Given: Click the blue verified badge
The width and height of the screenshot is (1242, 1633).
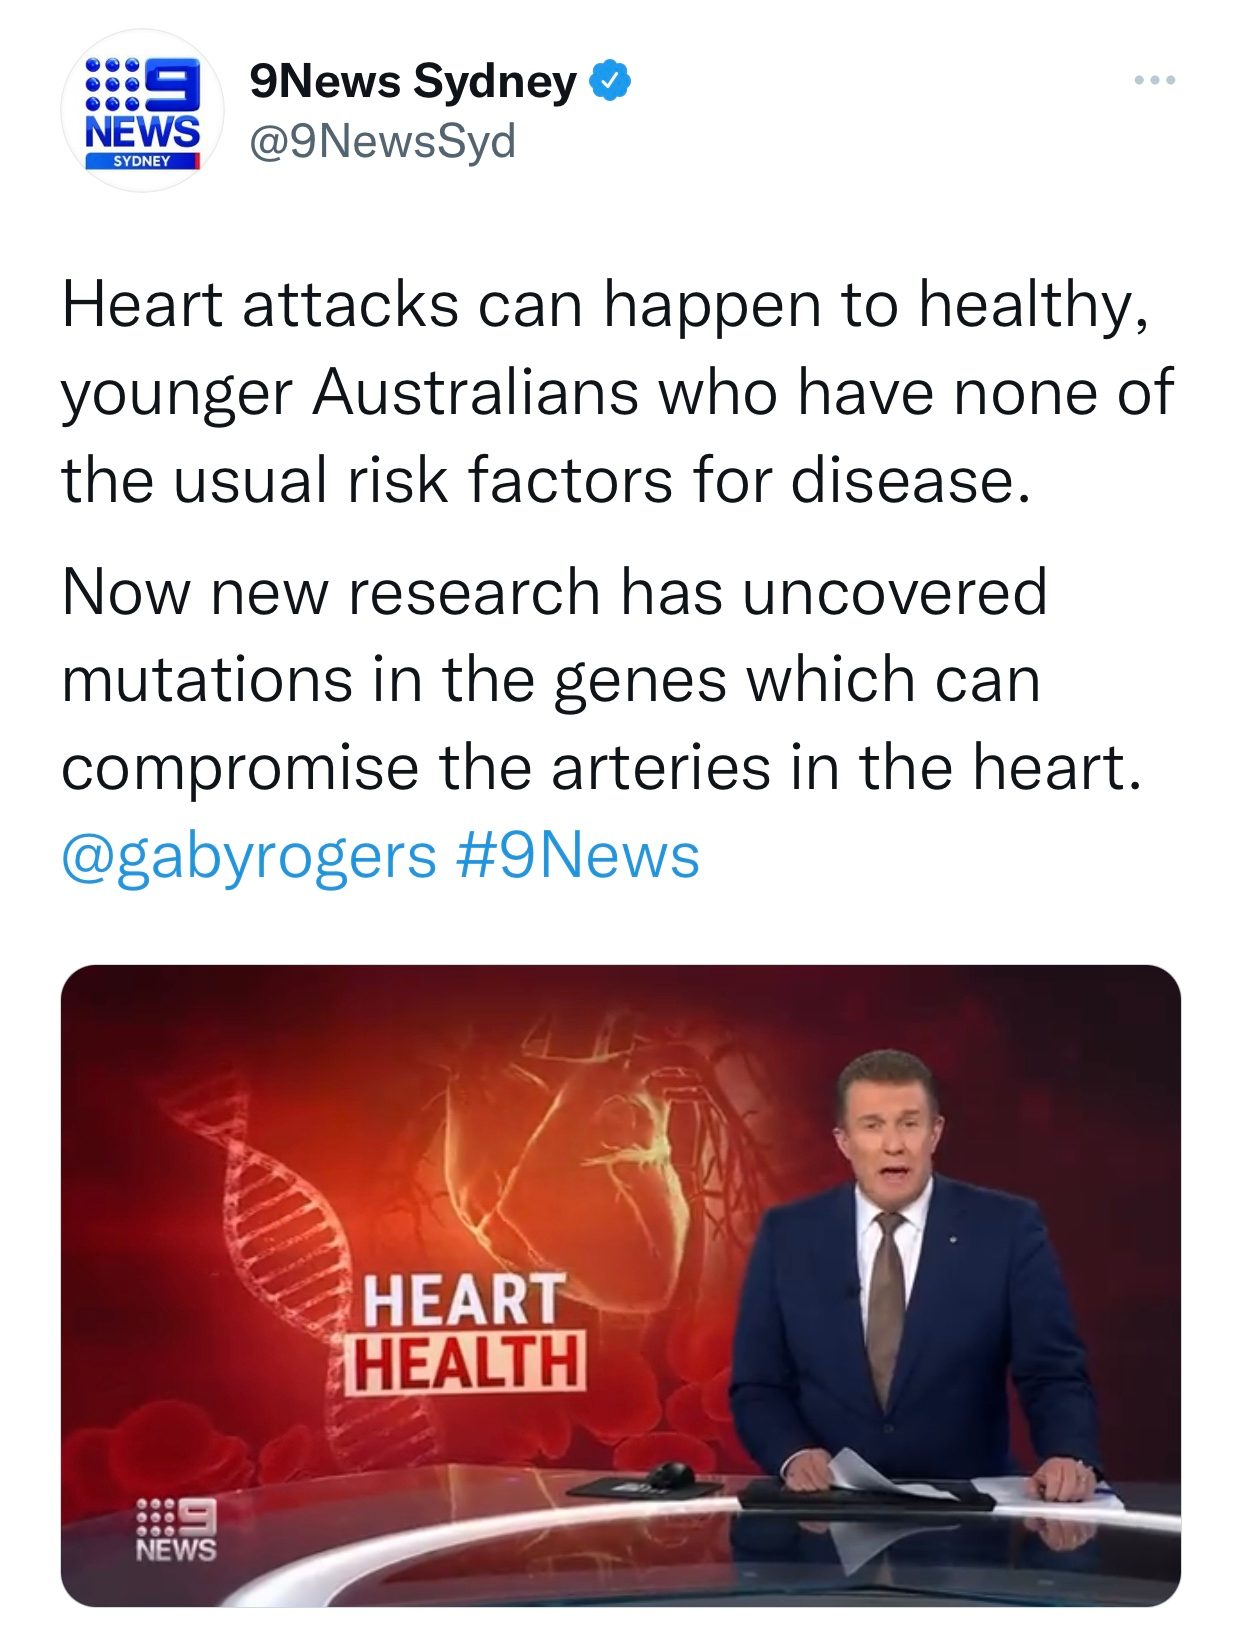Looking at the screenshot, I should (x=610, y=82).
